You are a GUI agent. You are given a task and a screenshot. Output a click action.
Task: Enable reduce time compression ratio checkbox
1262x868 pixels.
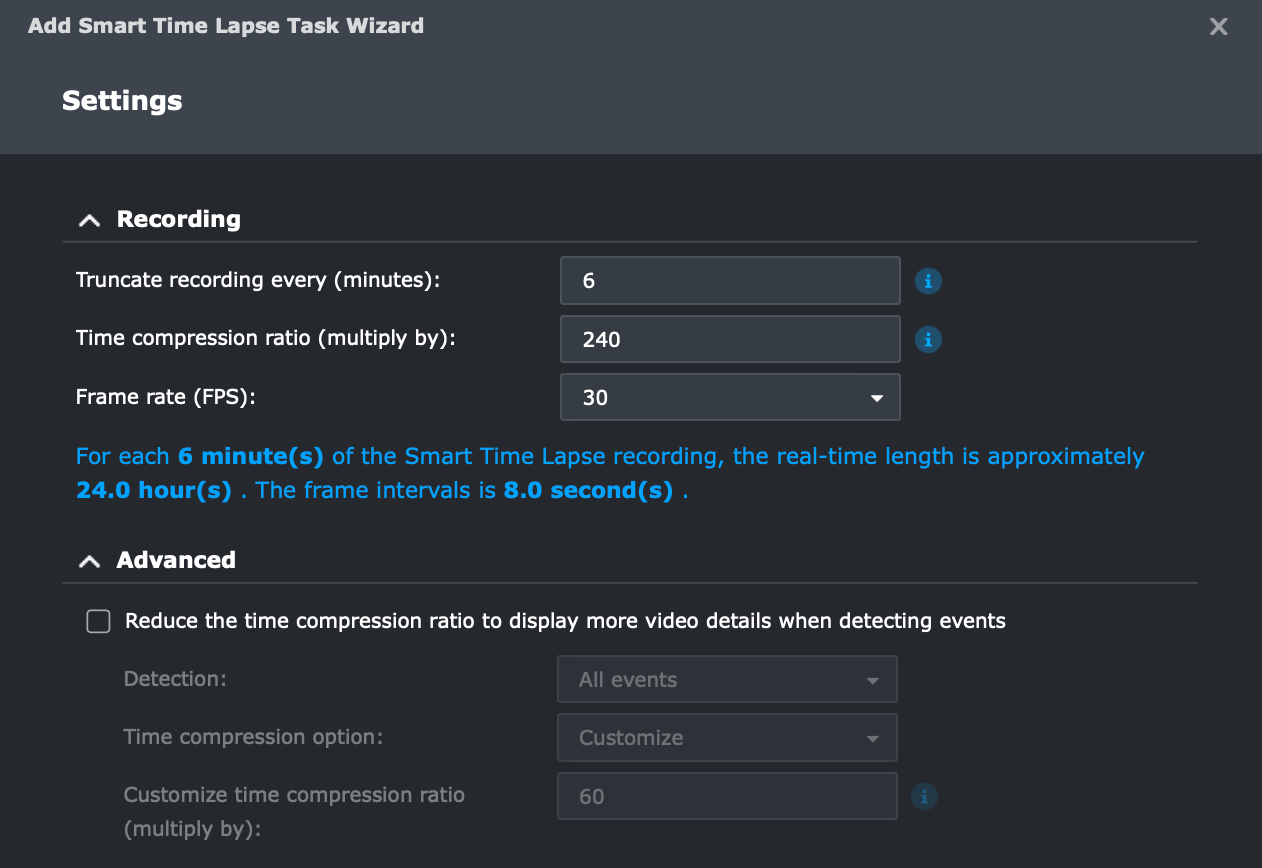pos(98,622)
